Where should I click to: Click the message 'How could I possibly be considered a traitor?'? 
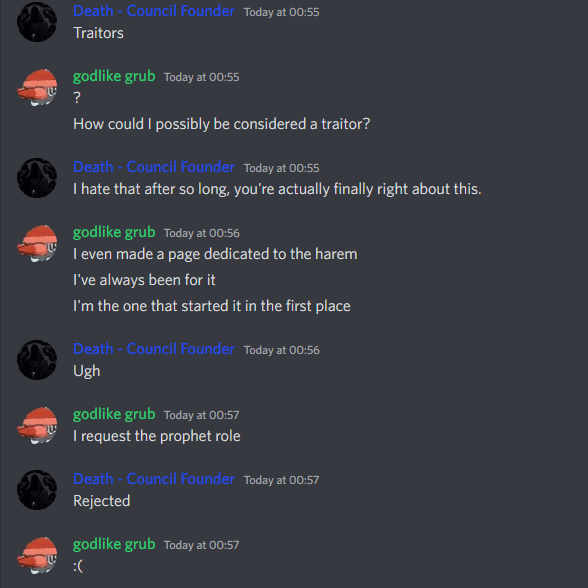coord(222,124)
